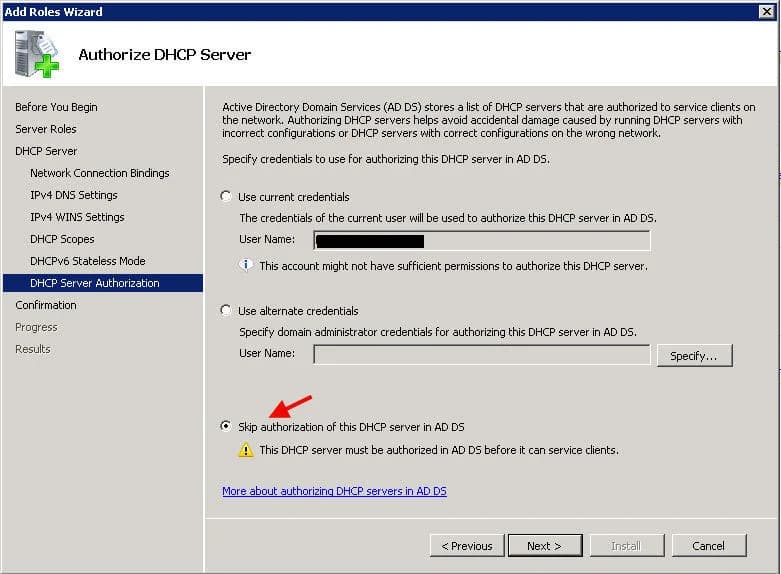Open IPv4 DNS Settings page
This screenshot has width=781, height=574.
pos(74,195)
